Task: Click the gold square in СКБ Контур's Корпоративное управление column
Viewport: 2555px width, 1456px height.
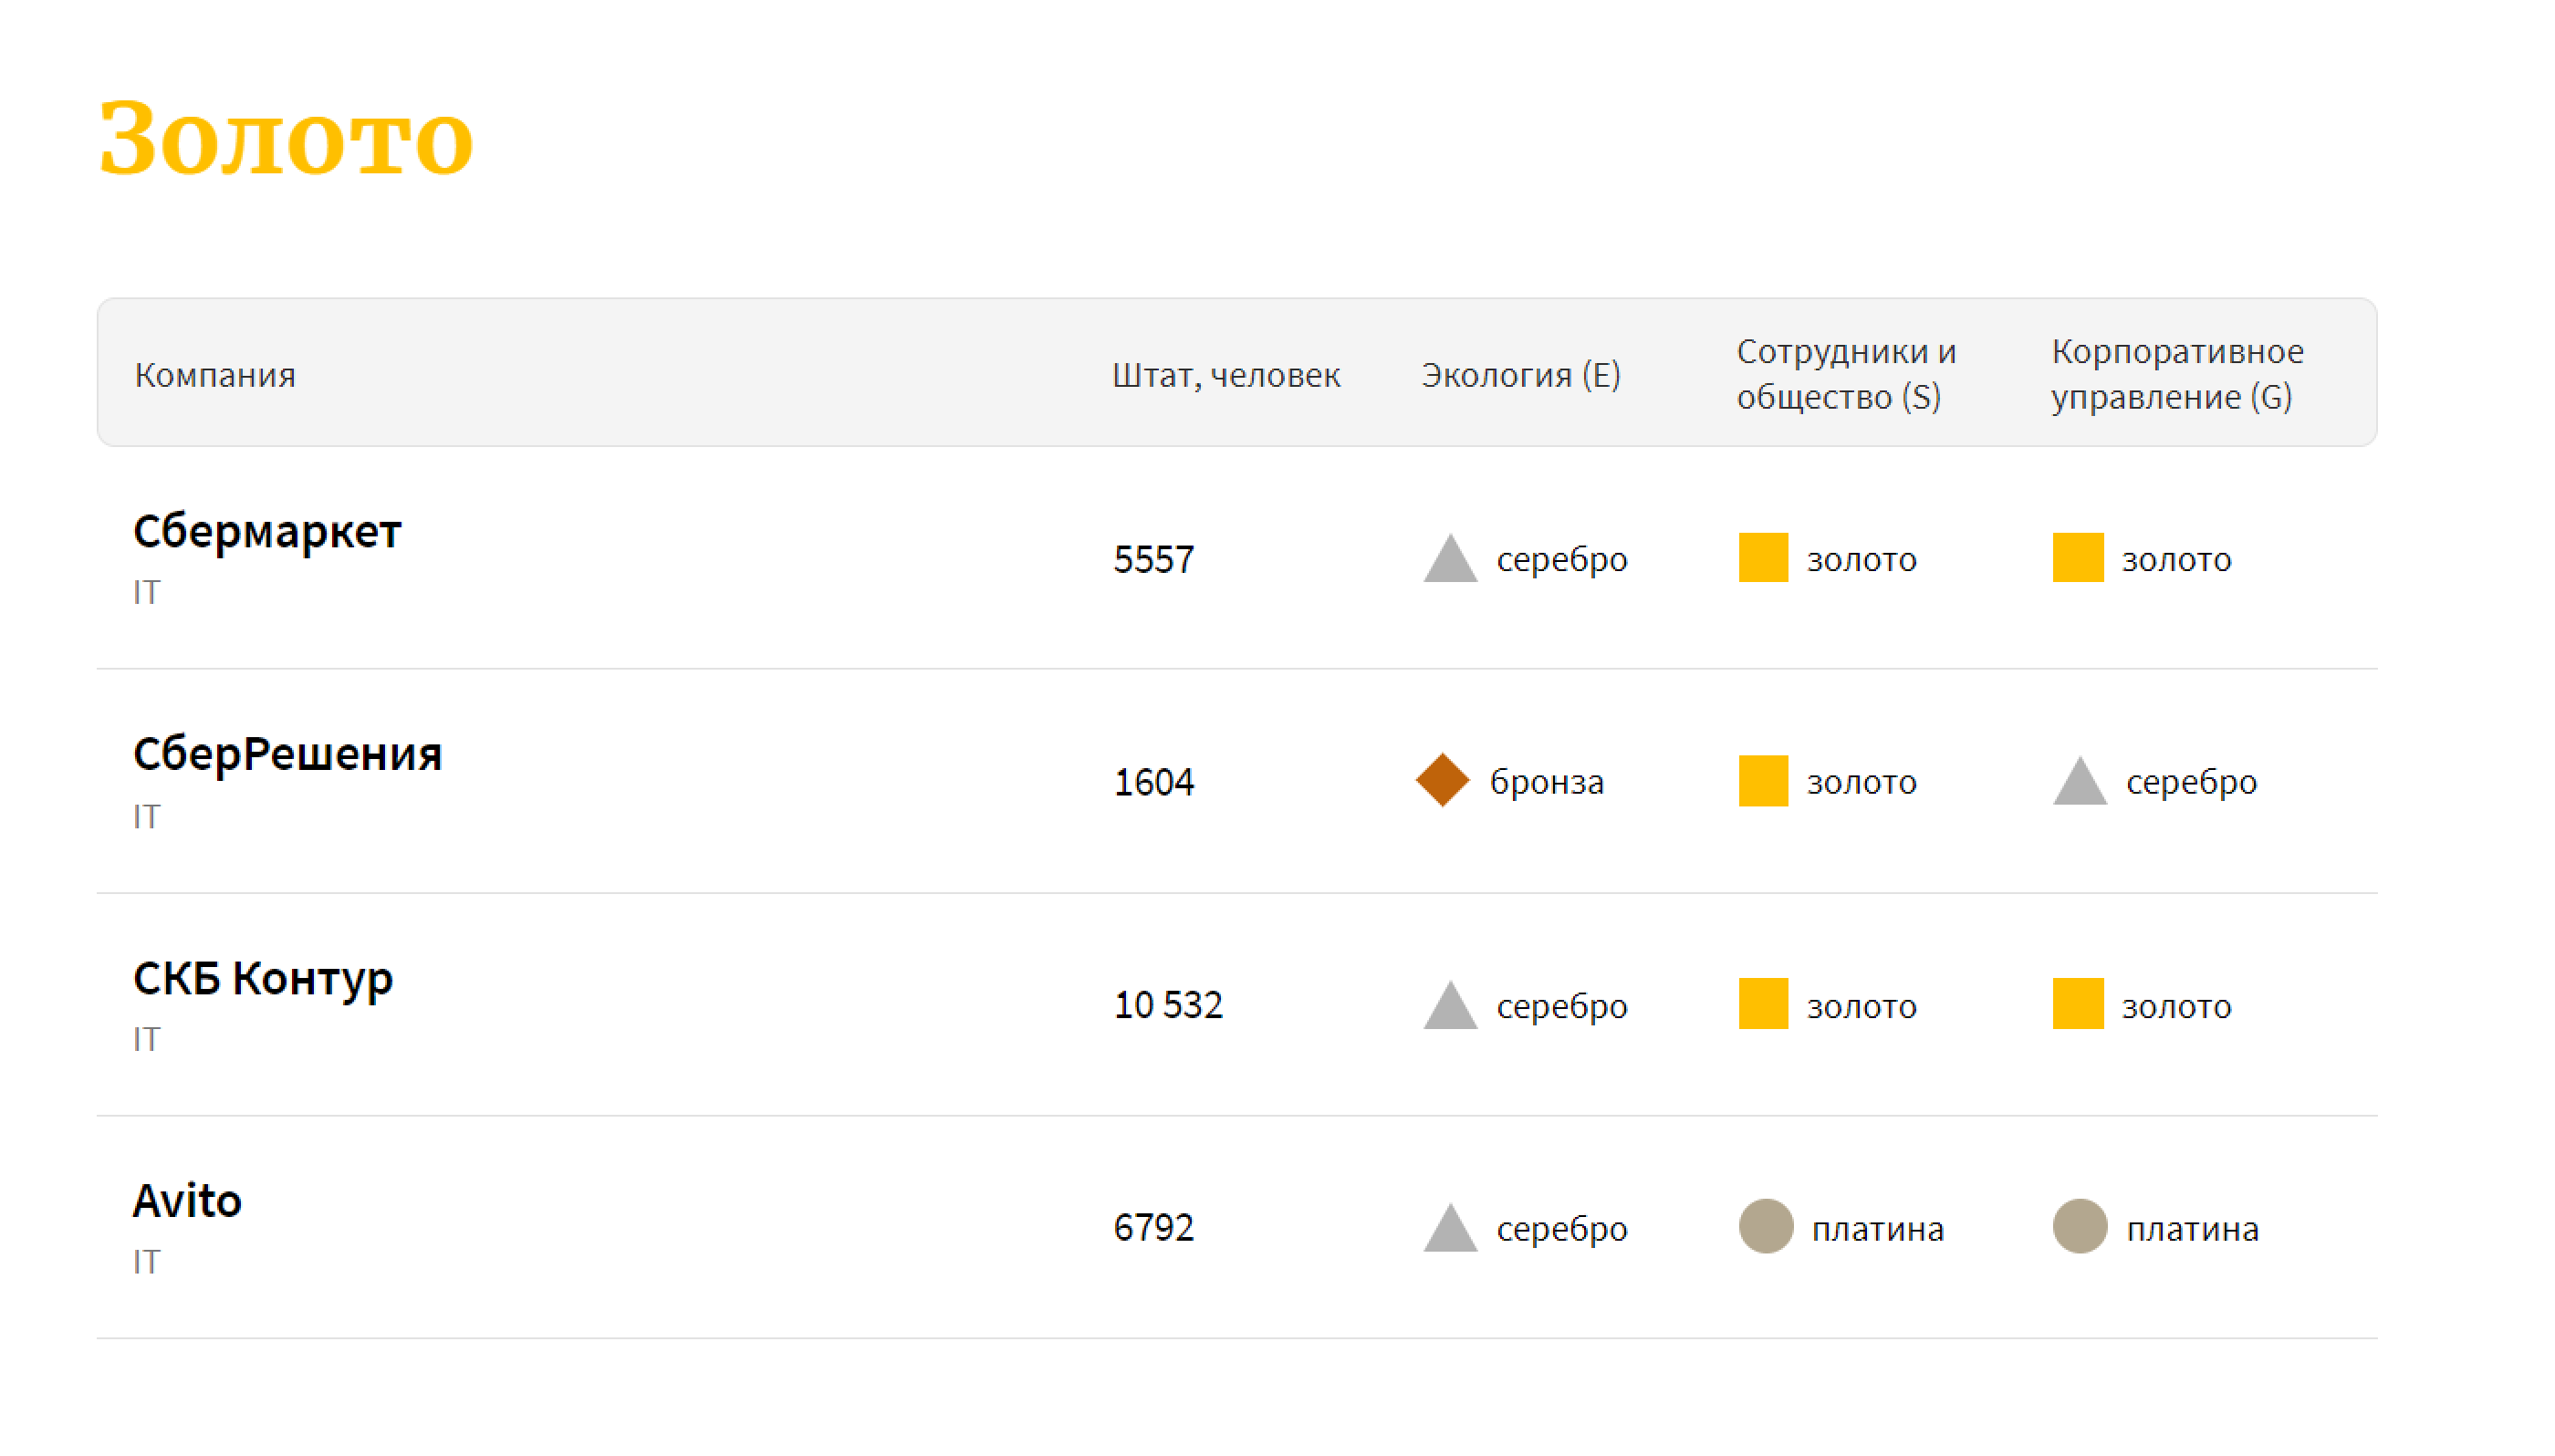Action: pos(2077,1003)
